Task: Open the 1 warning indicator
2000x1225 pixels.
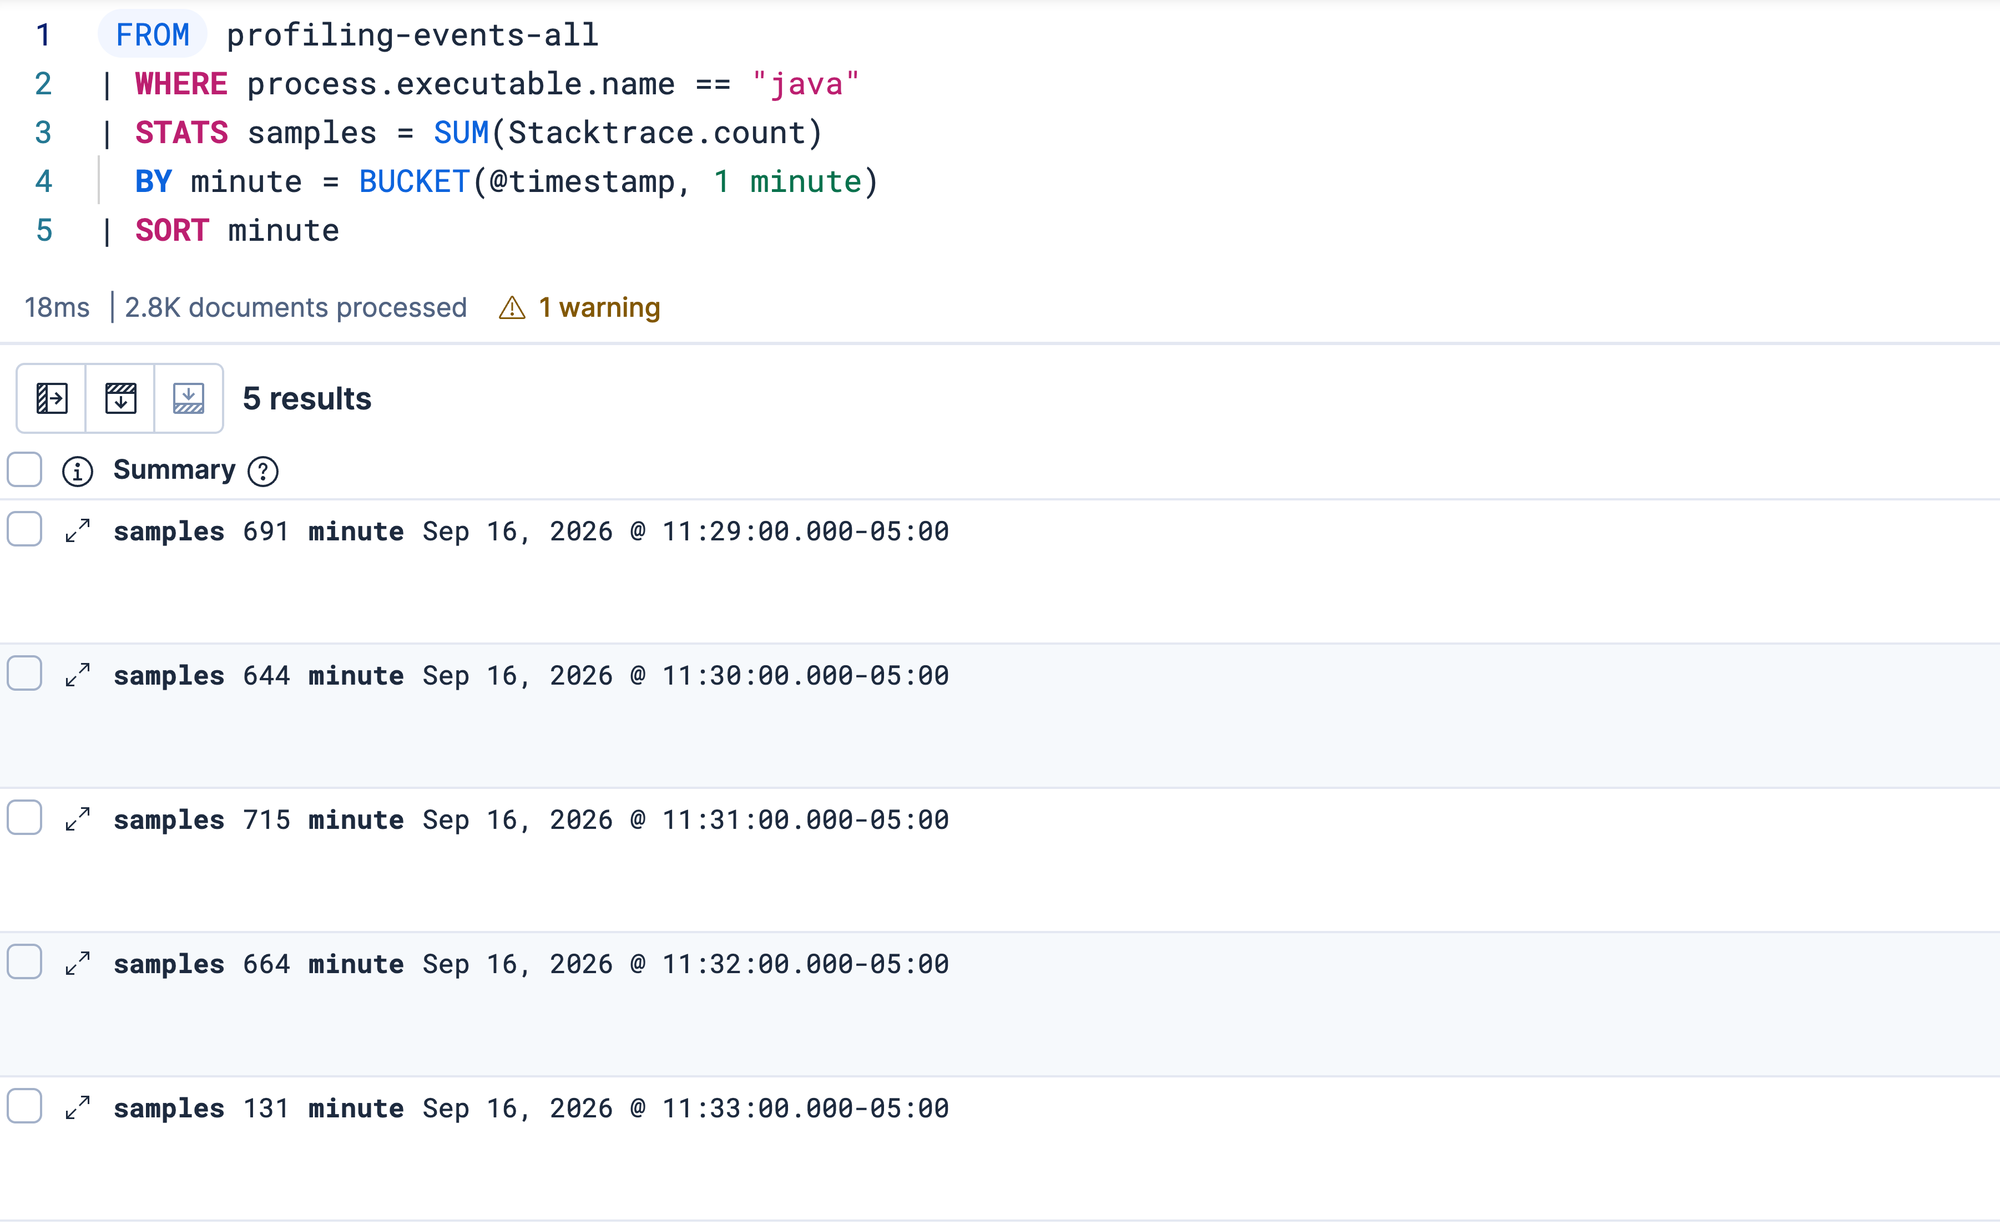Action: (x=580, y=308)
